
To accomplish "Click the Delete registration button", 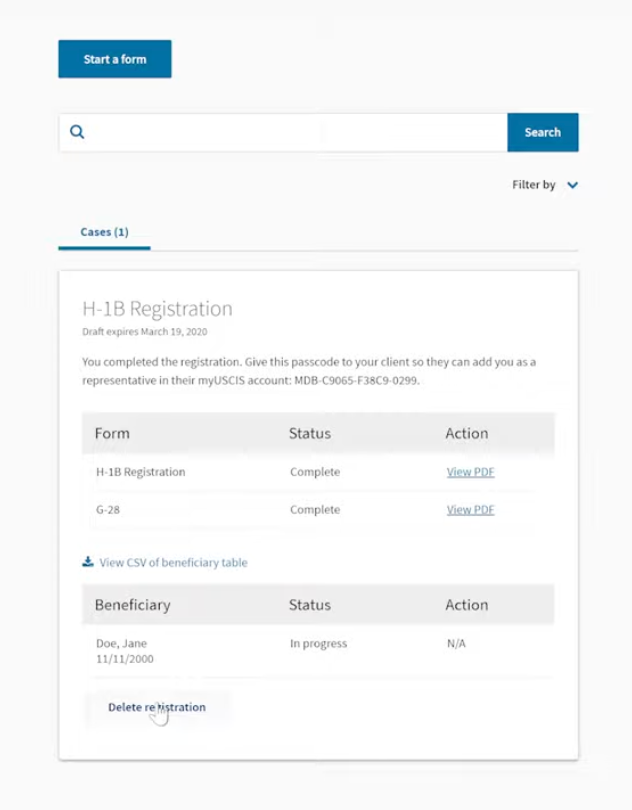I will pyautogui.click(x=157, y=707).
